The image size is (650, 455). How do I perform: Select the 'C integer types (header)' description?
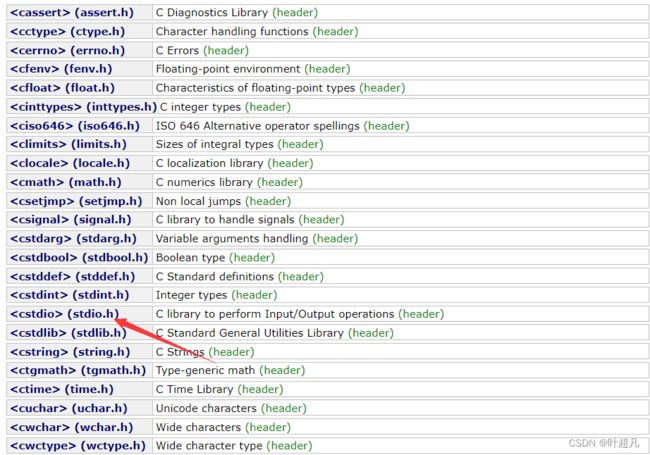[225, 107]
